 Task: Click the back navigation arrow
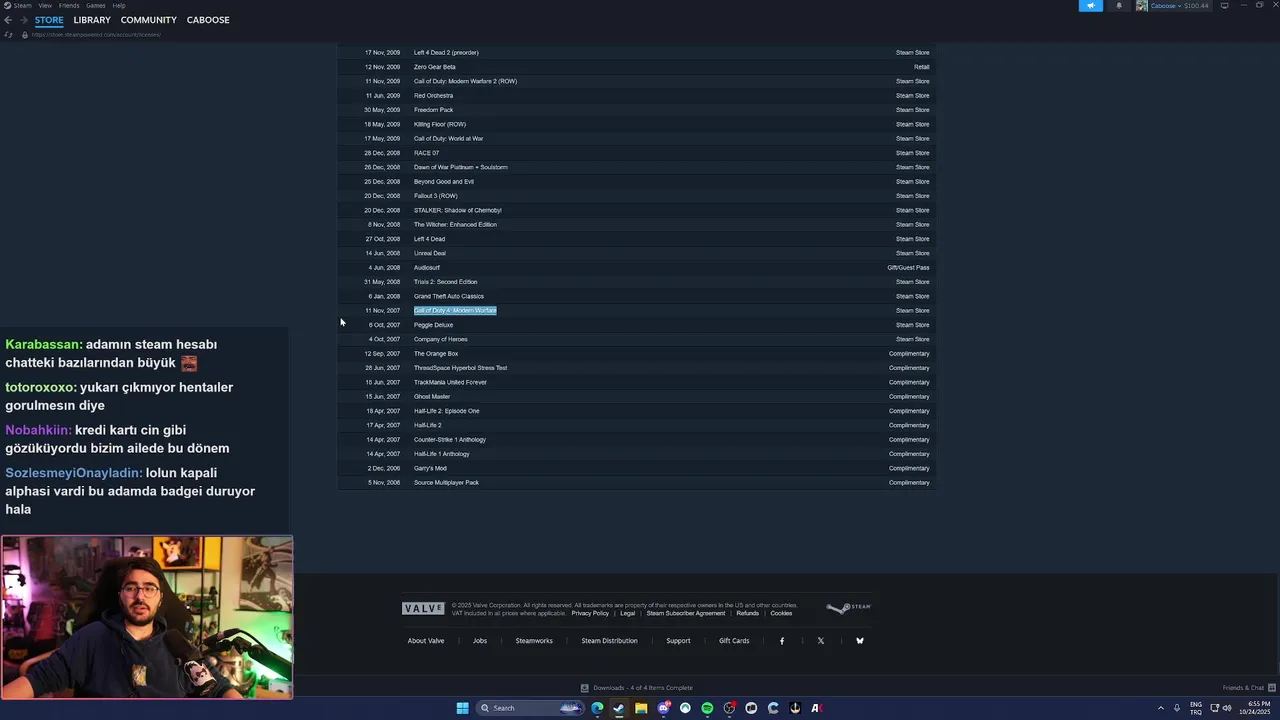[8, 20]
